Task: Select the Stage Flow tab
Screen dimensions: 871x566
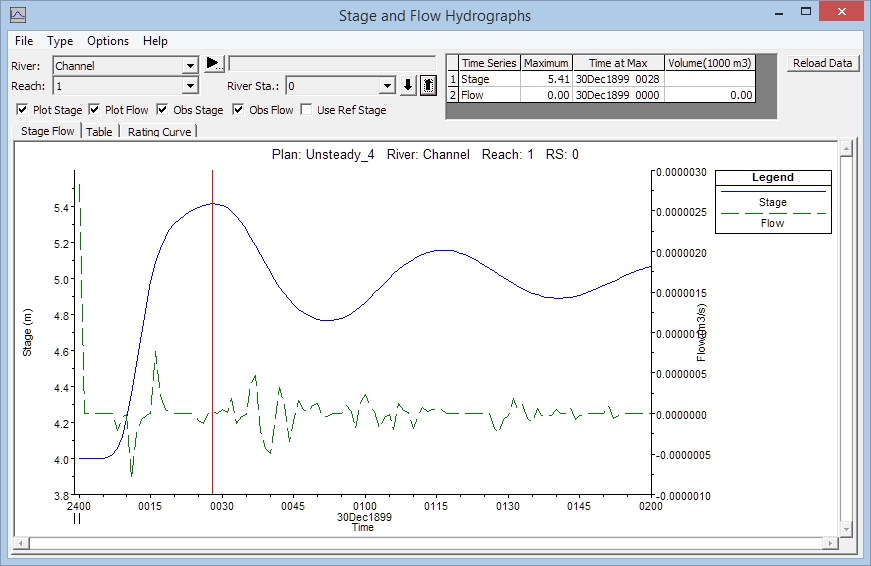Action: point(48,131)
